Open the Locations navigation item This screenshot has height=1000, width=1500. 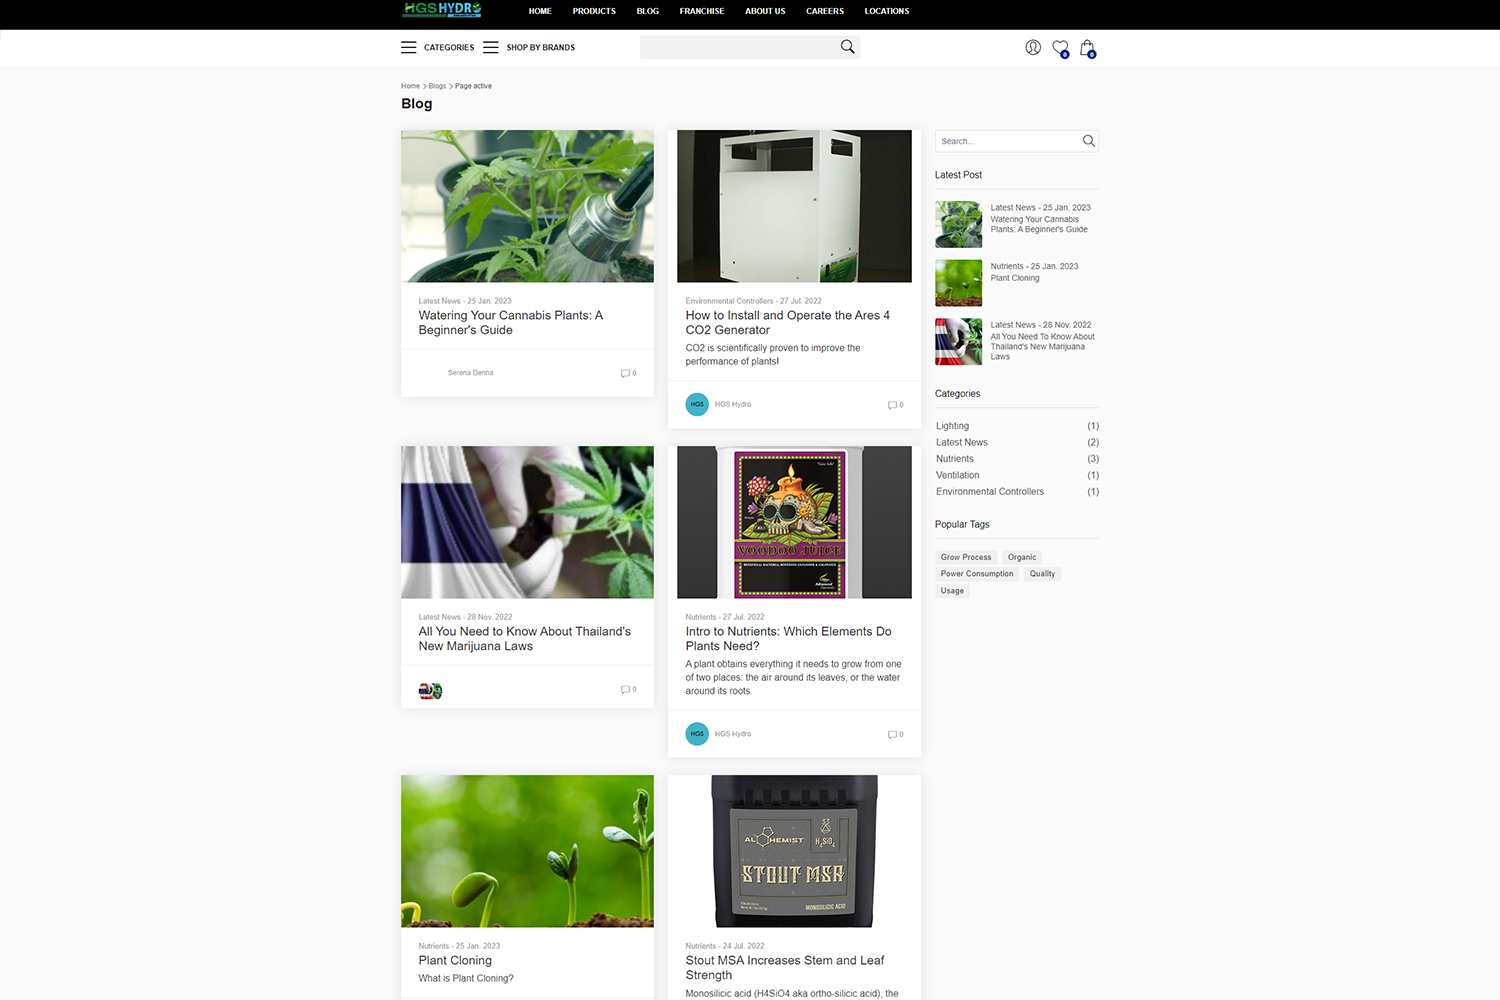click(886, 11)
